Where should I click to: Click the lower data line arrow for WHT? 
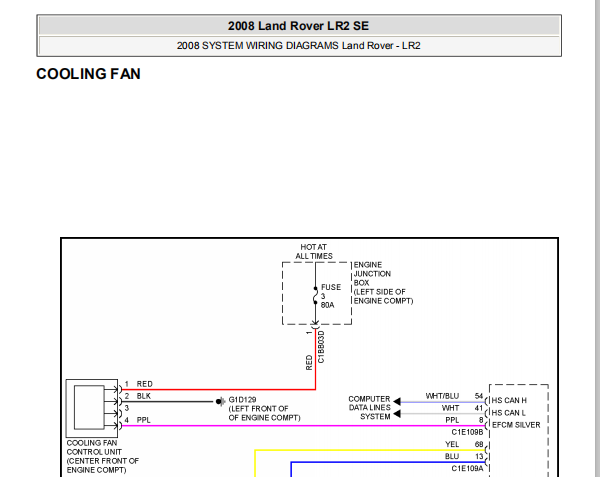(397, 414)
